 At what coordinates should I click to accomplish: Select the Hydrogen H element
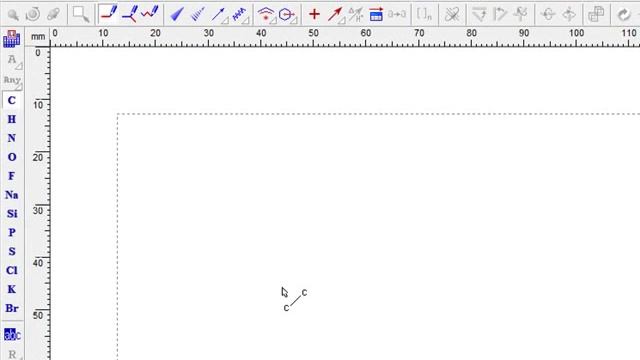click(12, 119)
